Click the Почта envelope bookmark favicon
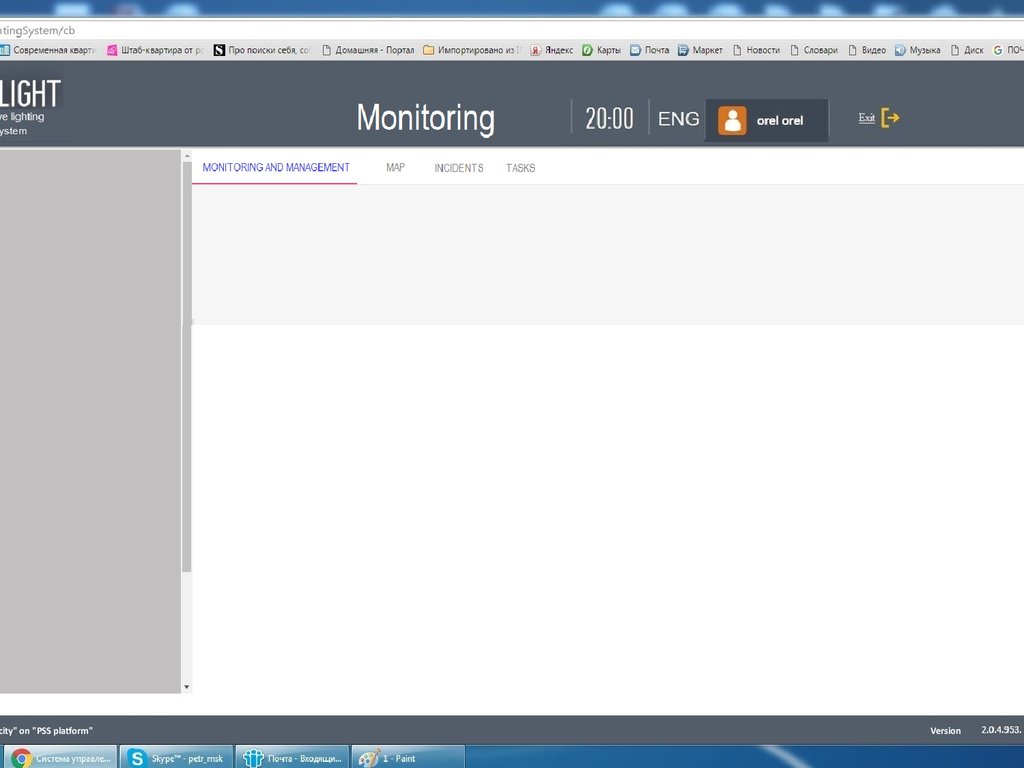Viewport: 1024px width, 768px height. [635, 50]
